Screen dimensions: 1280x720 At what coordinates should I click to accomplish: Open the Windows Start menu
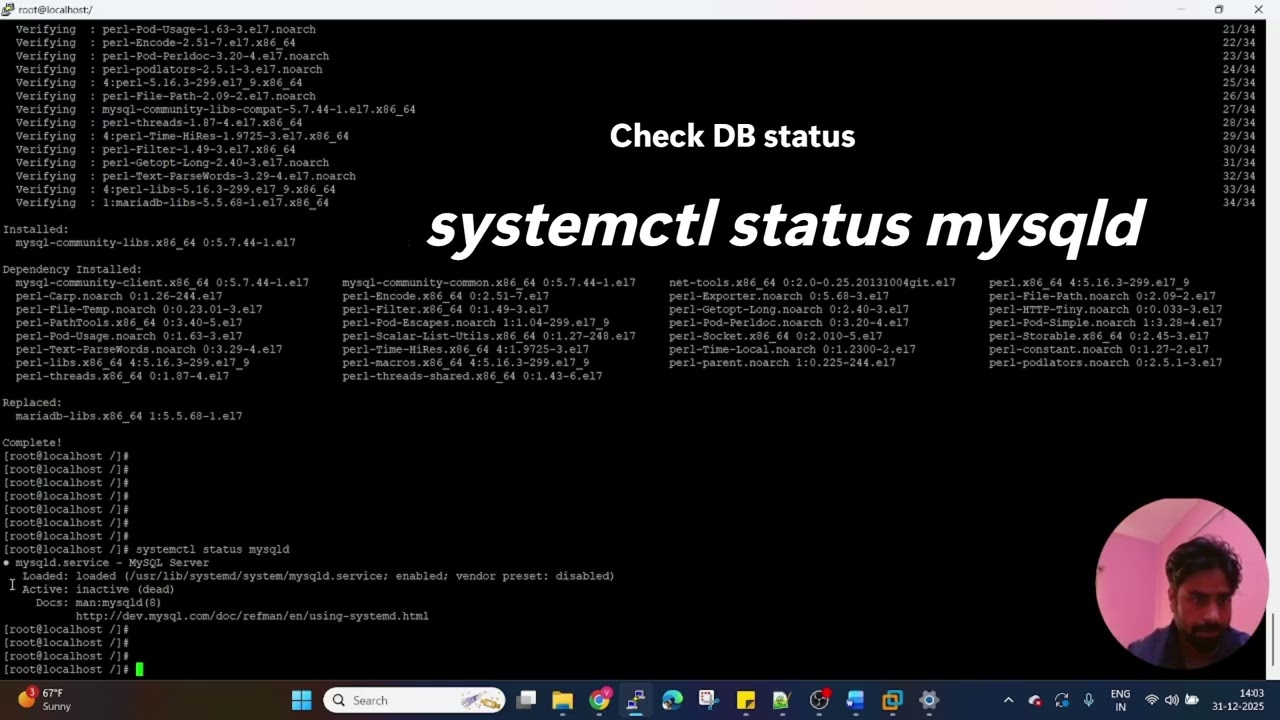(x=301, y=700)
